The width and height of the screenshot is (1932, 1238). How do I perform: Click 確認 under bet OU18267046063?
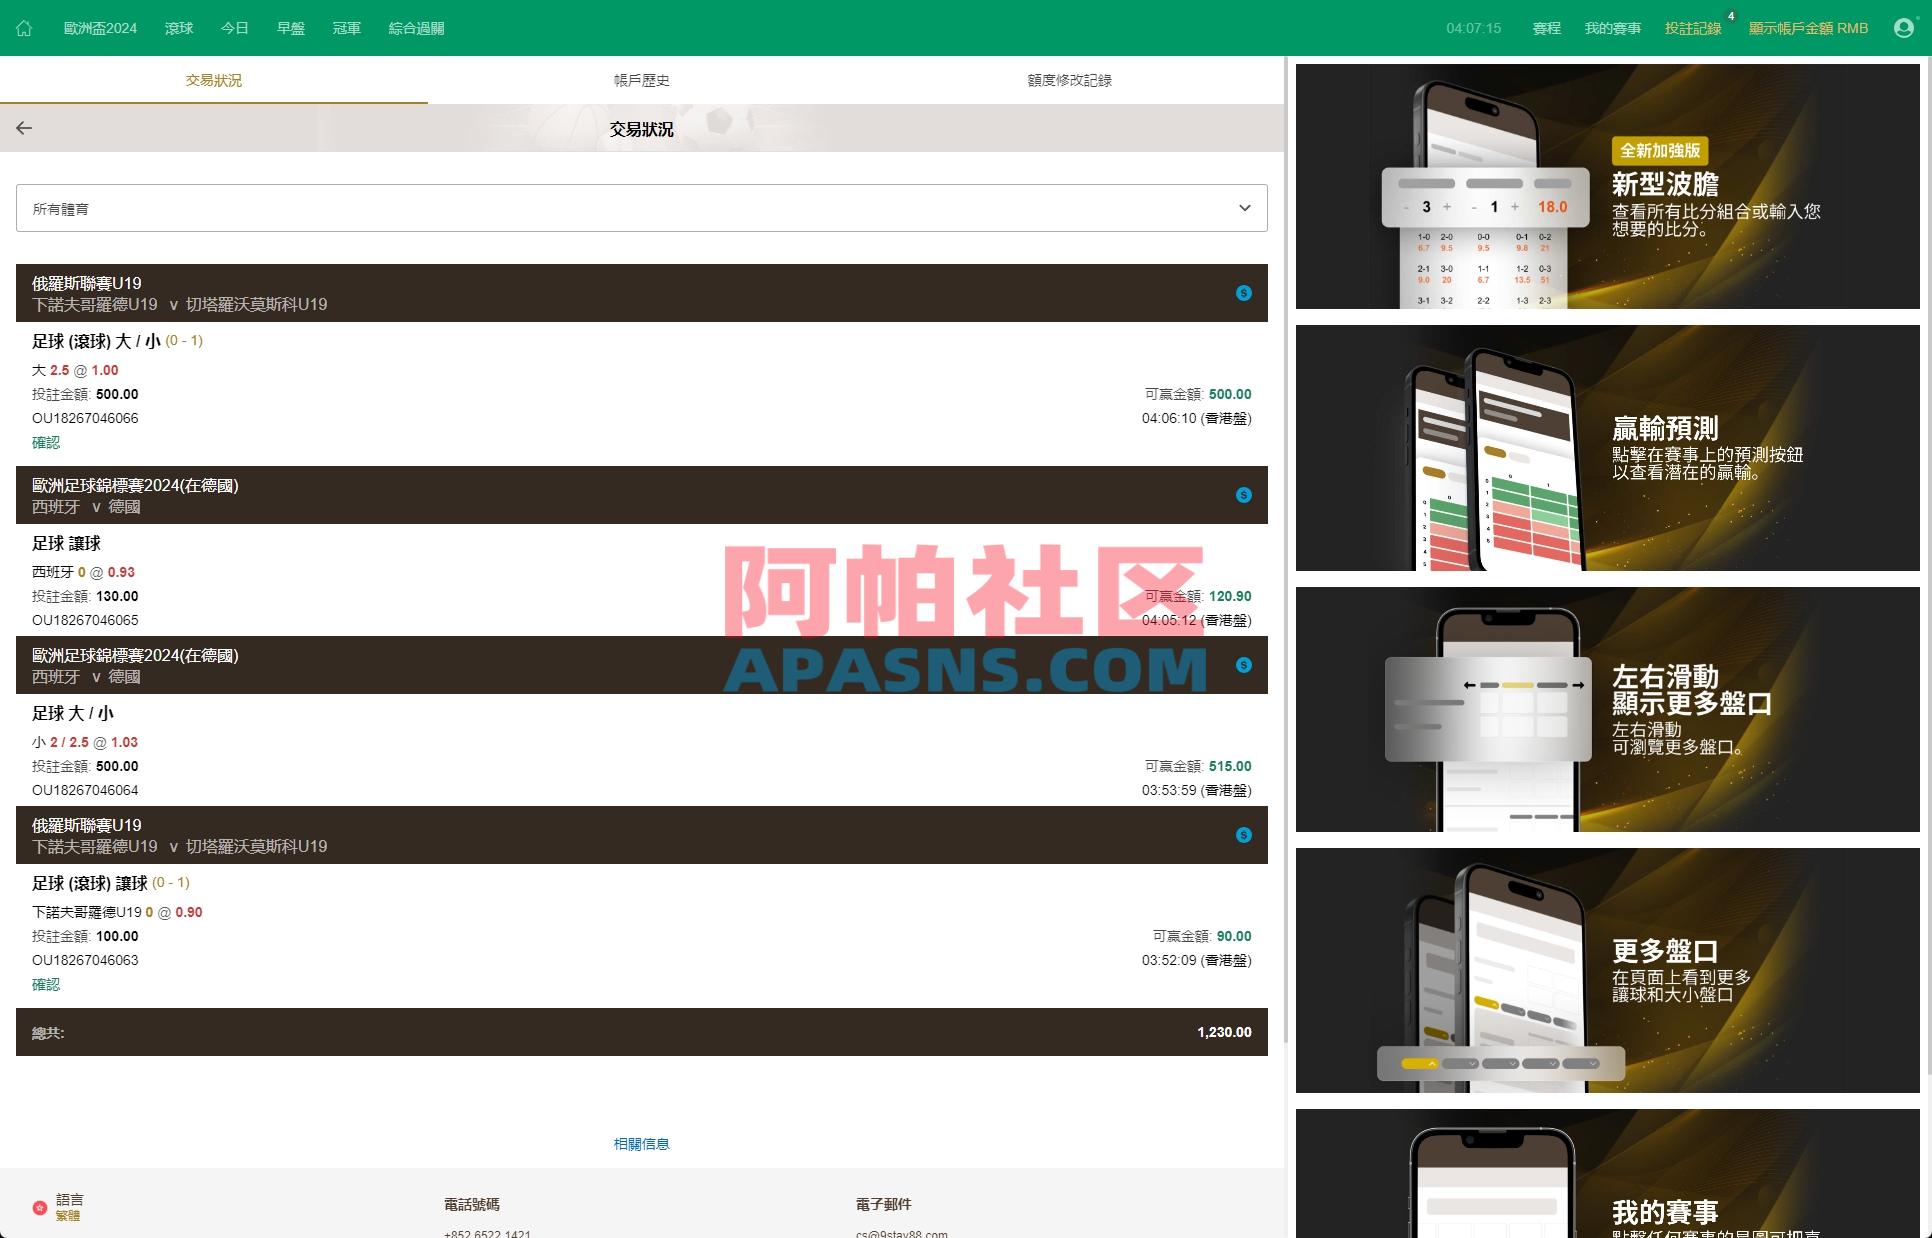pos(46,984)
